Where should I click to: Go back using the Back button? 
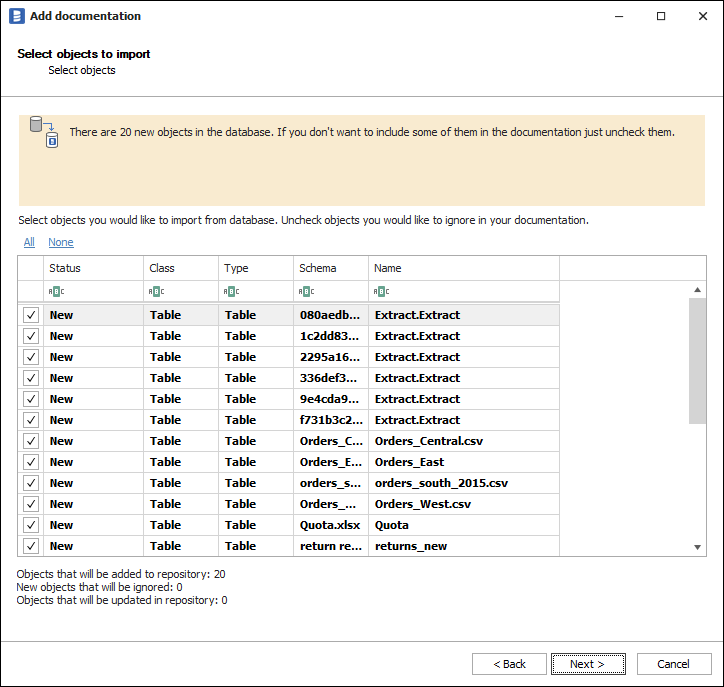(x=509, y=664)
